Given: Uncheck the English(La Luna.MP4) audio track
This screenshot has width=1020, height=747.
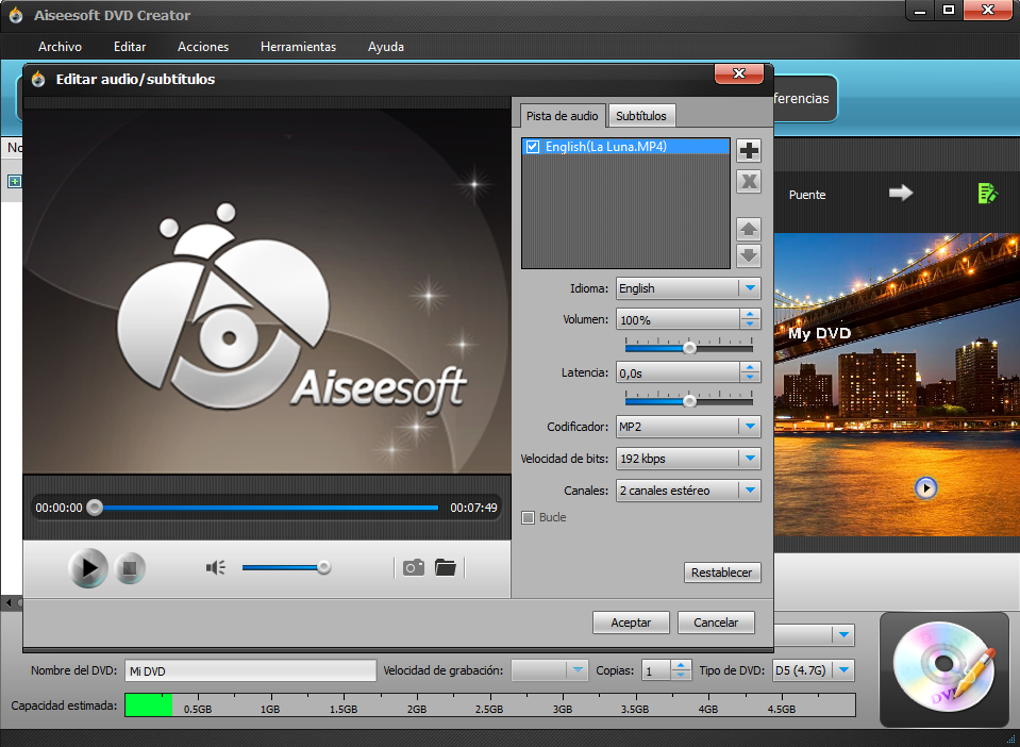Looking at the screenshot, I should (533, 147).
